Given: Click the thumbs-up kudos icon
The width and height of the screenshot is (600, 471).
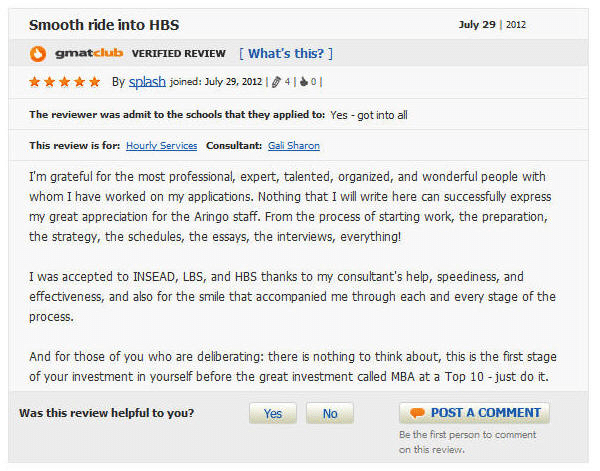Looking at the screenshot, I should [x=304, y=82].
